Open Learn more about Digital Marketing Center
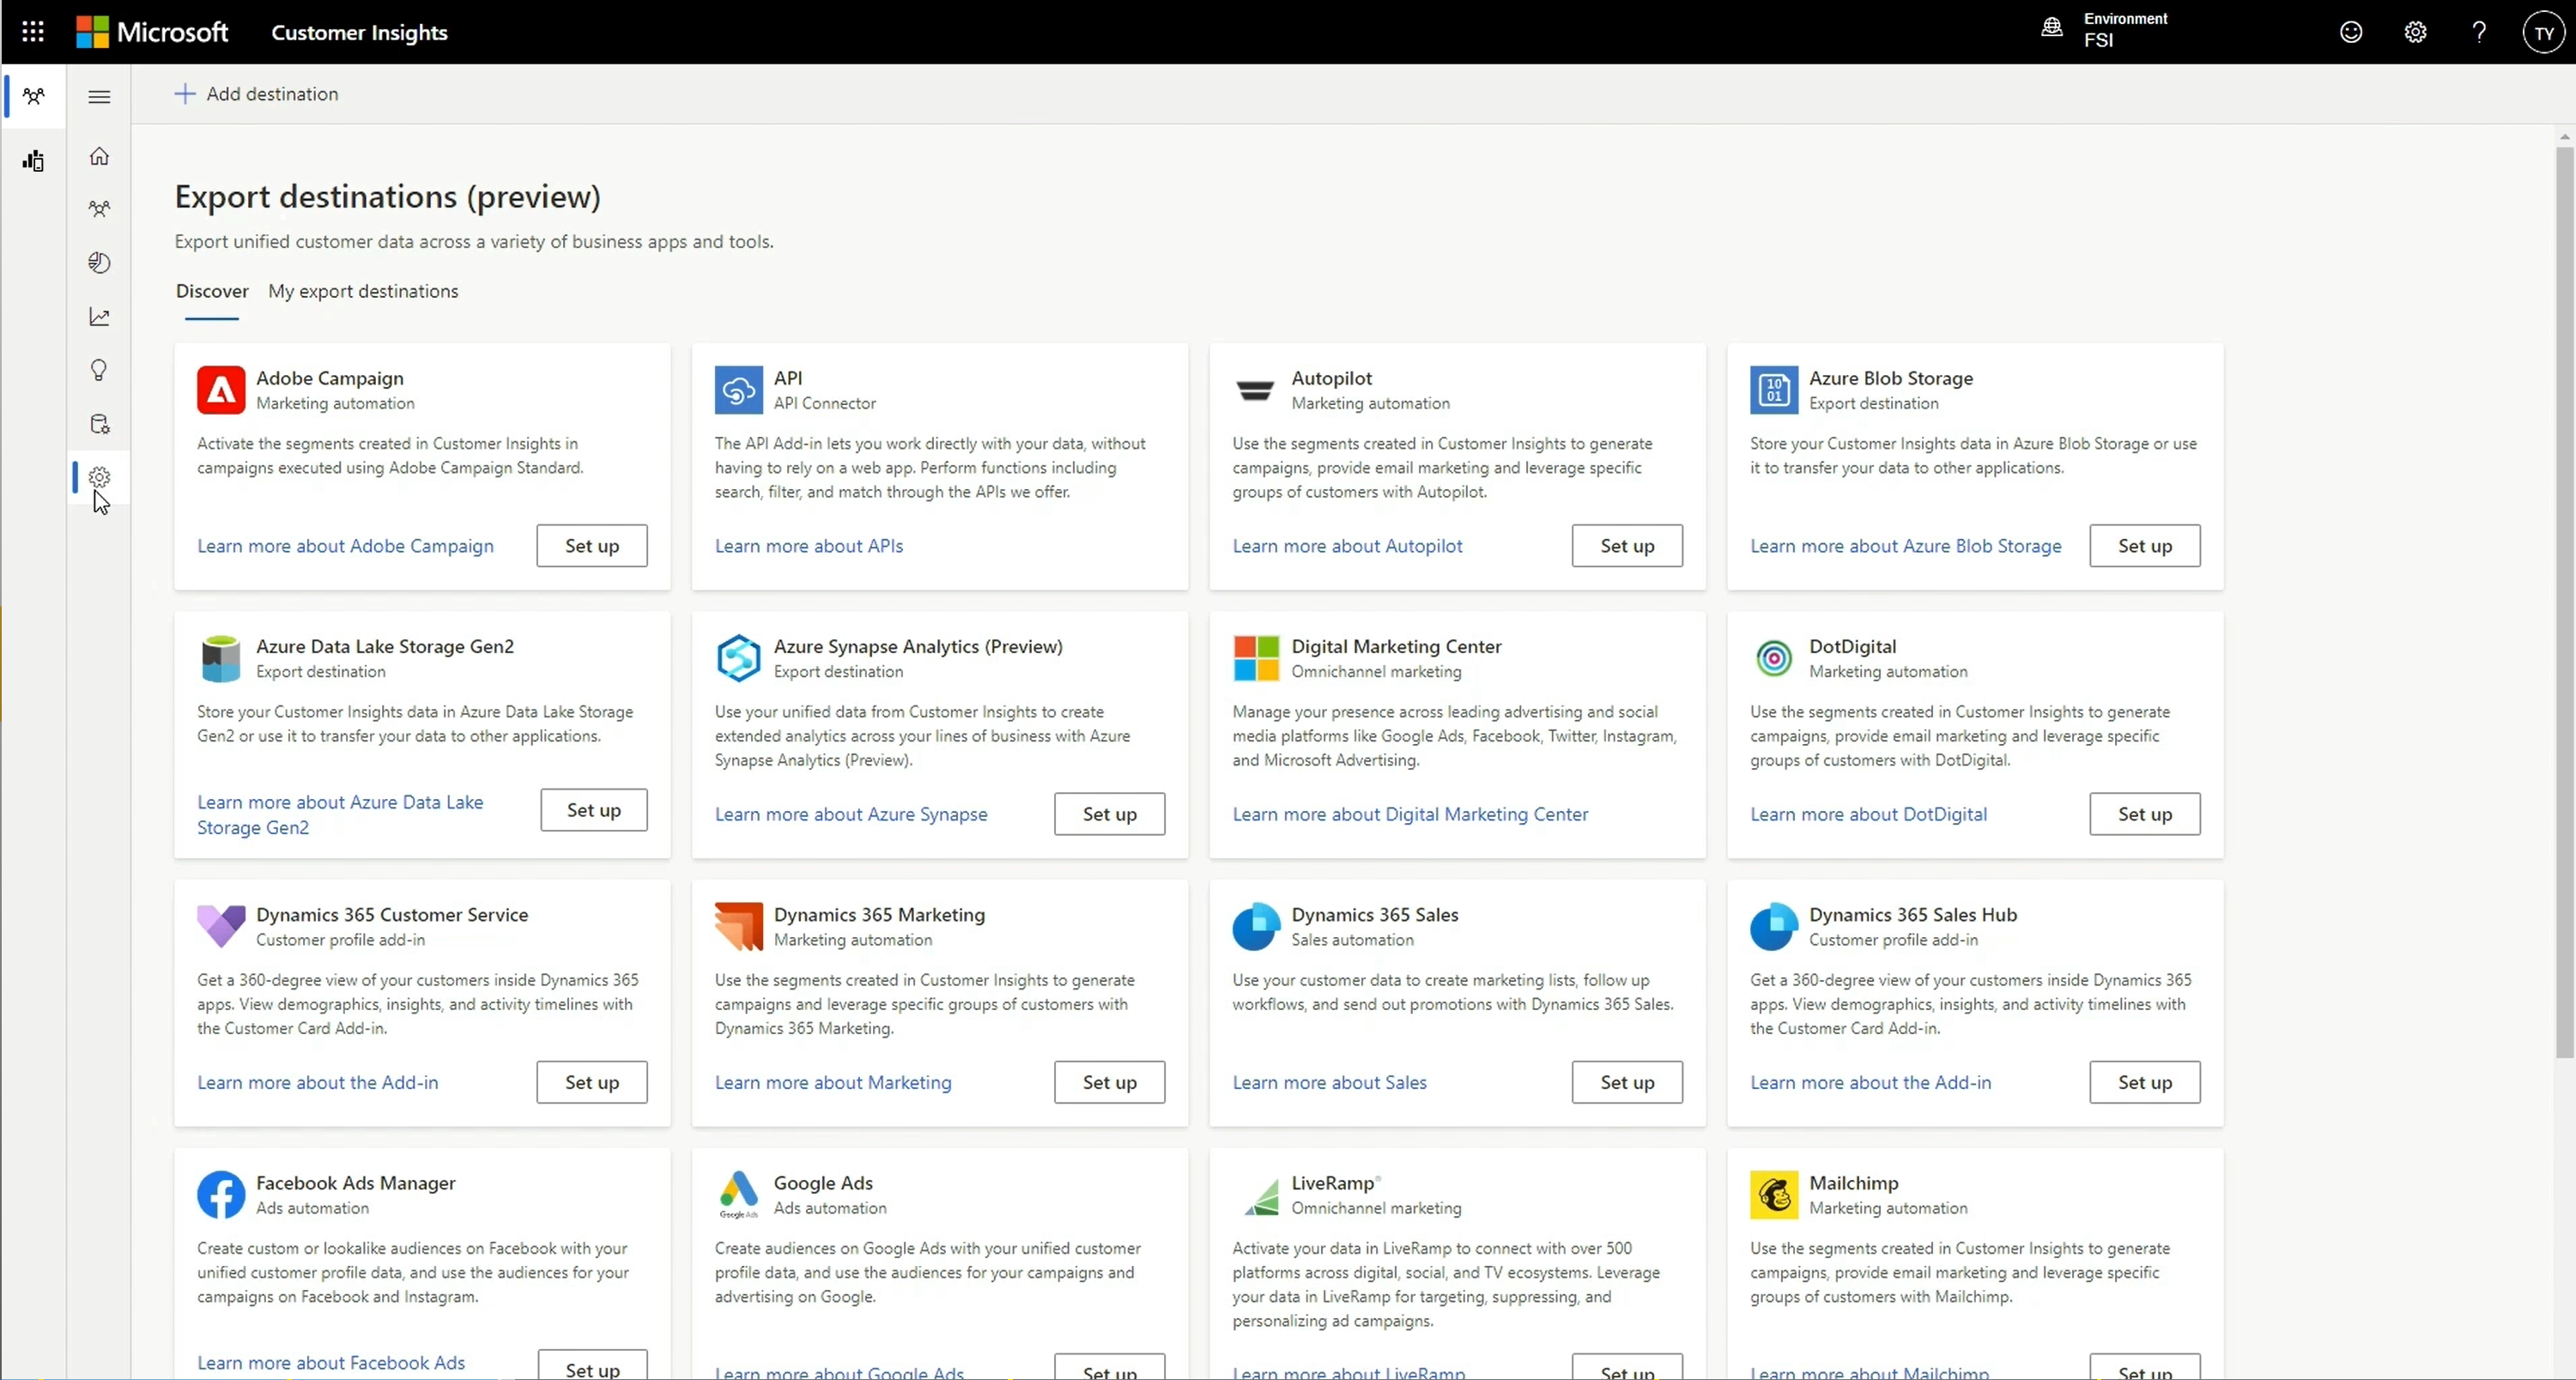Image resolution: width=2576 pixels, height=1380 pixels. tap(1410, 814)
